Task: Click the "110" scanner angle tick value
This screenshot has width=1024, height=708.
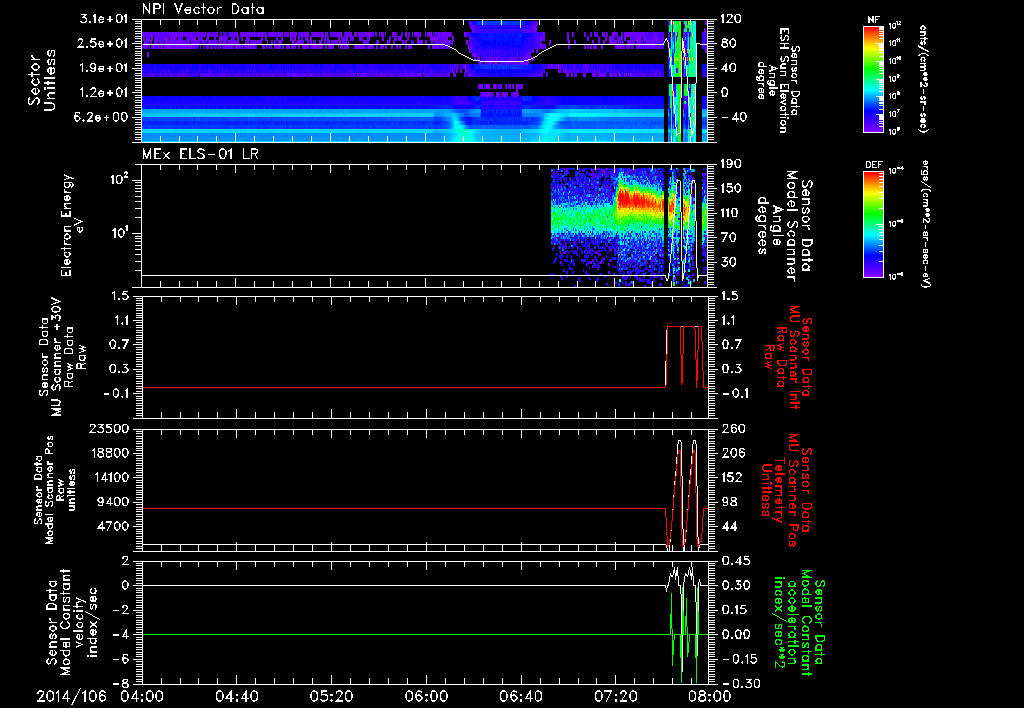Action: [x=730, y=213]
